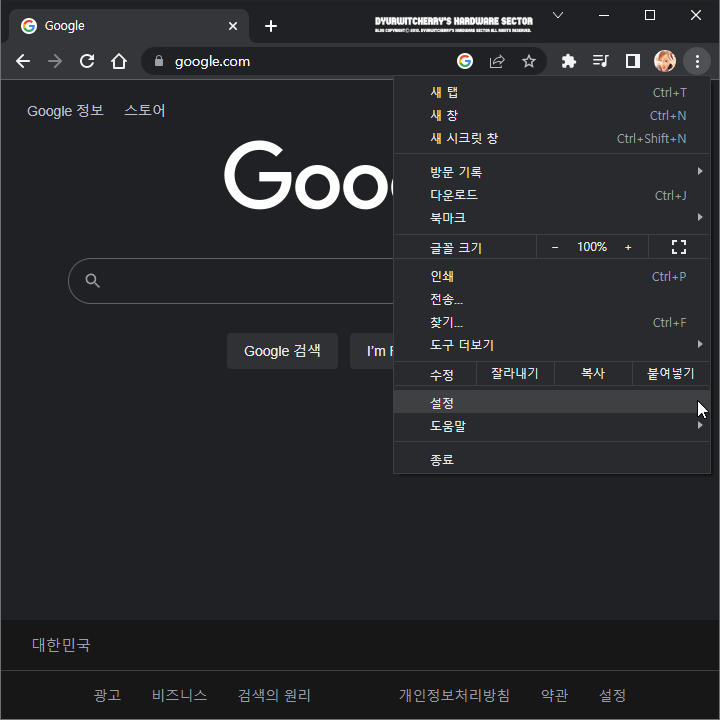Screen dimensions: 720x720
Task: Open the 검색의 원리 footer link
Action: pyautogui.click(x=274, y=695)
